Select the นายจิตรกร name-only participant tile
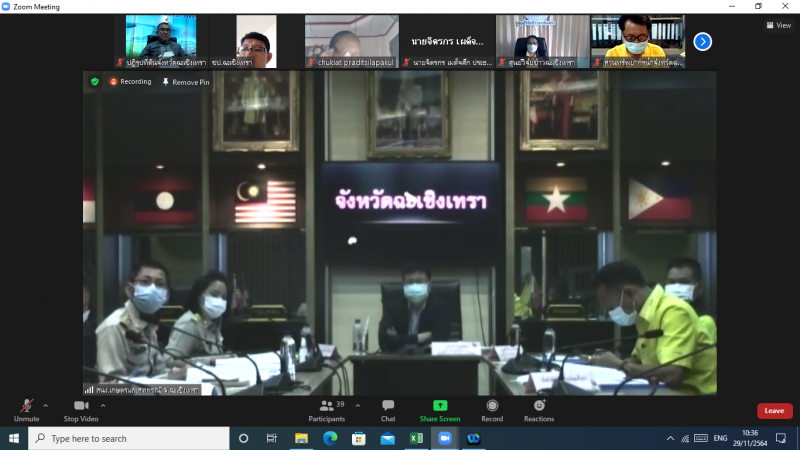The width and height of the screenshot is (800, 450). 447,41
